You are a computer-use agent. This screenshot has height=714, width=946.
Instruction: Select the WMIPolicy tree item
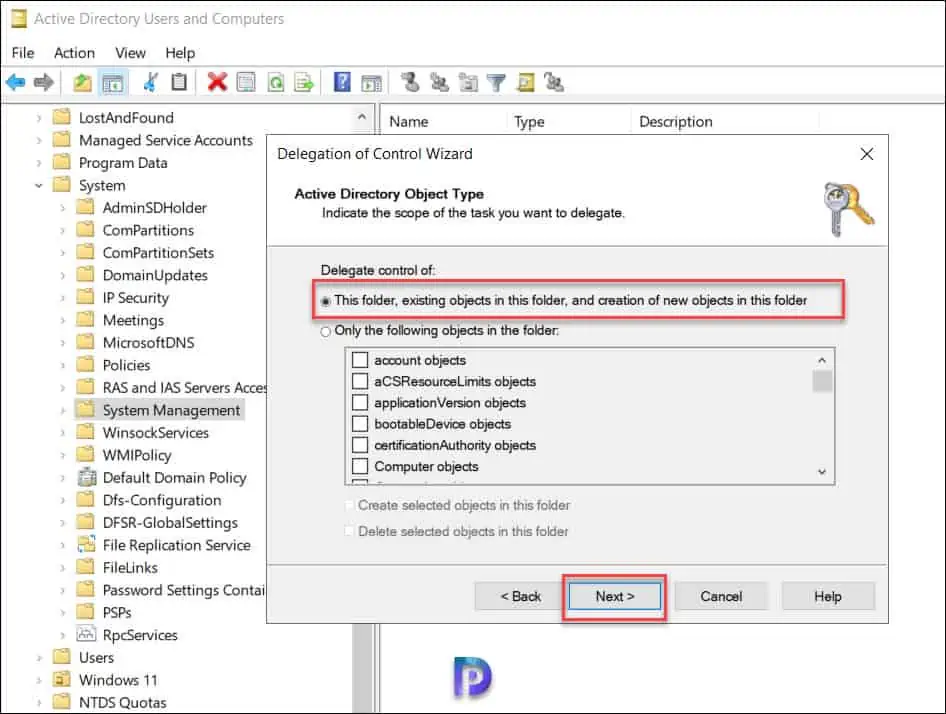(x=137, y=455)
